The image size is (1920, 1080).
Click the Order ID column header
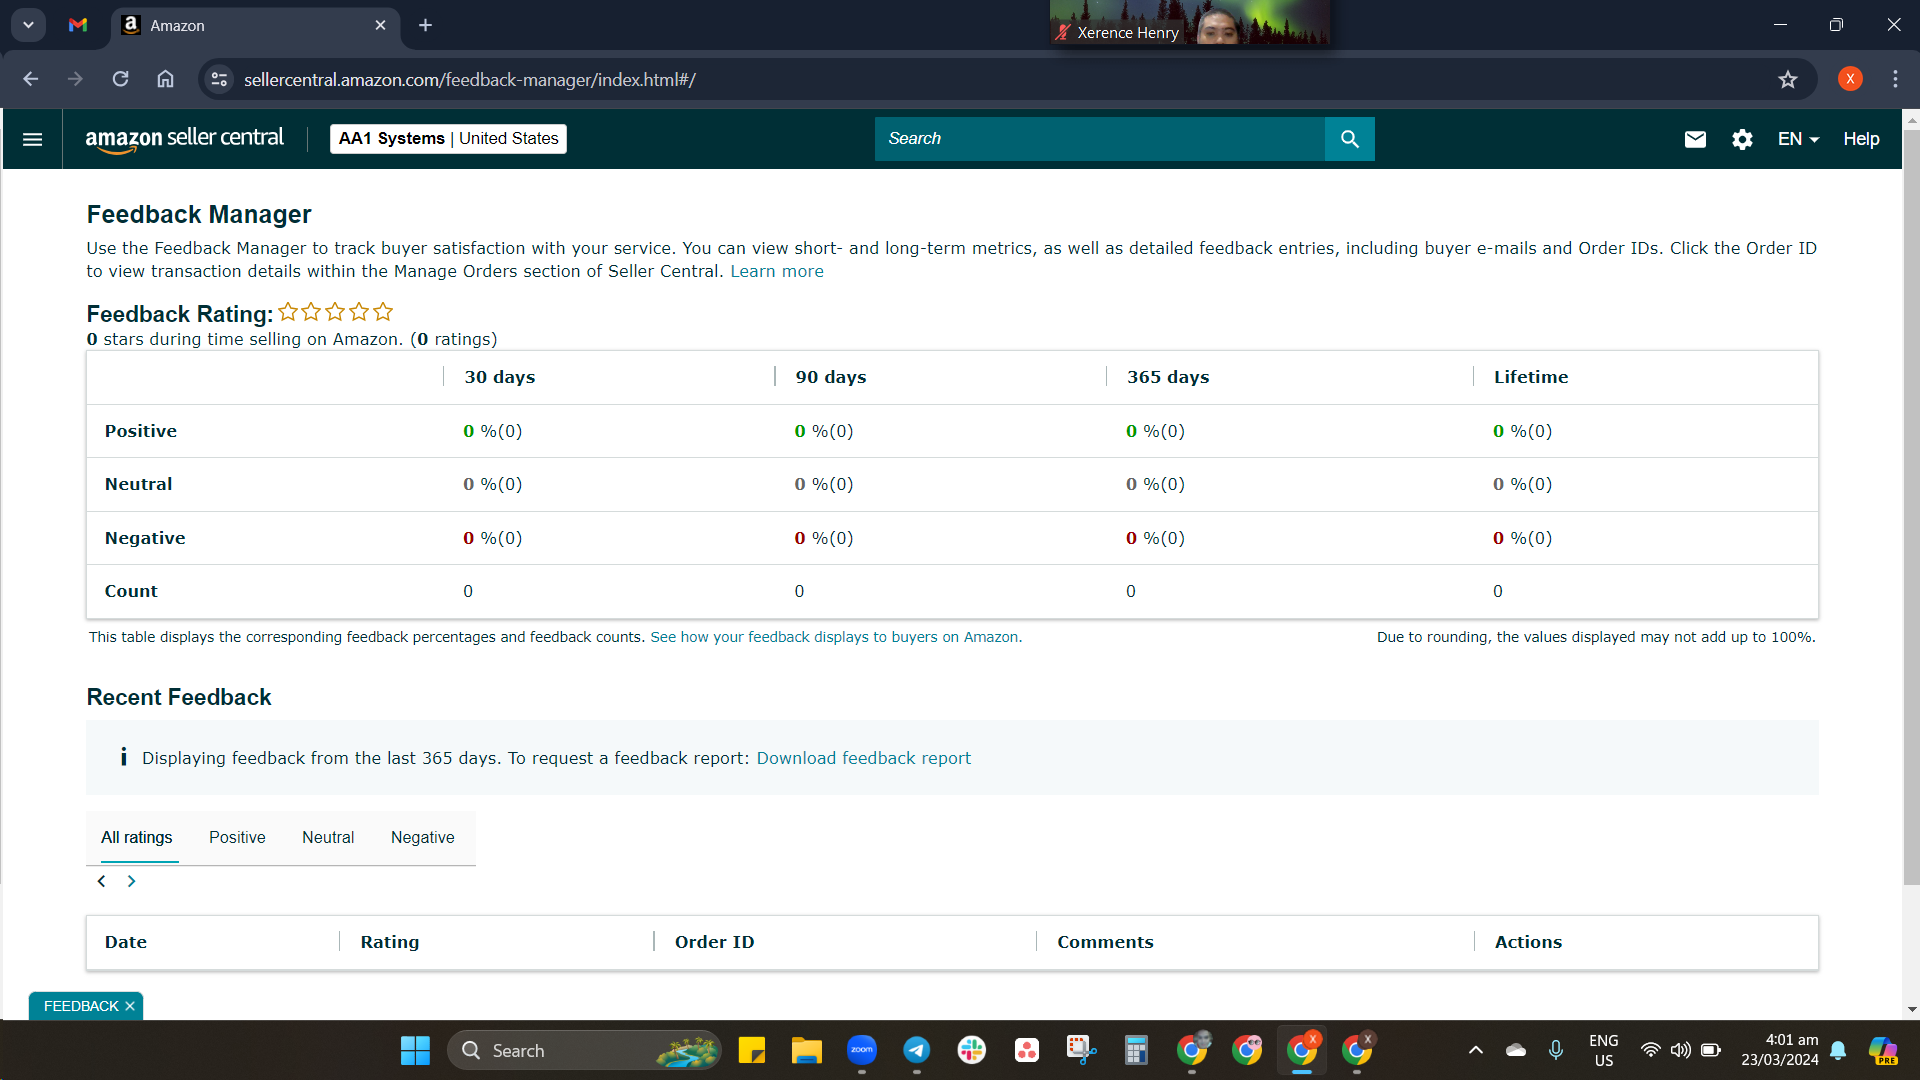coord(714,942)
